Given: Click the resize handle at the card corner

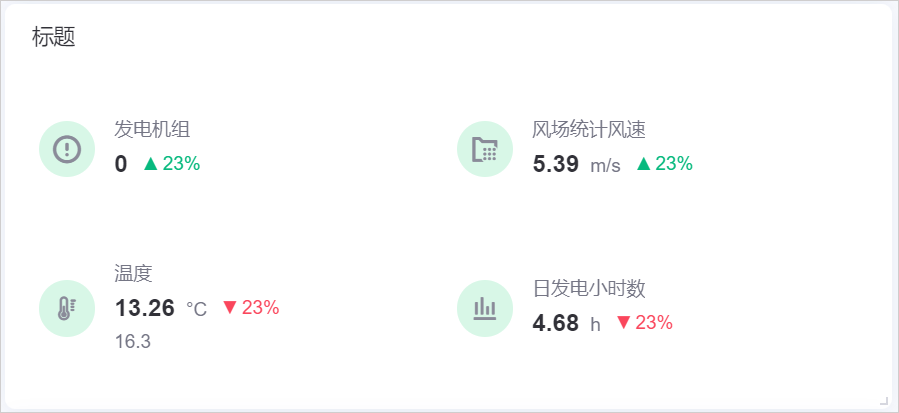Looking at the screenshot, I should click(884, 400).
